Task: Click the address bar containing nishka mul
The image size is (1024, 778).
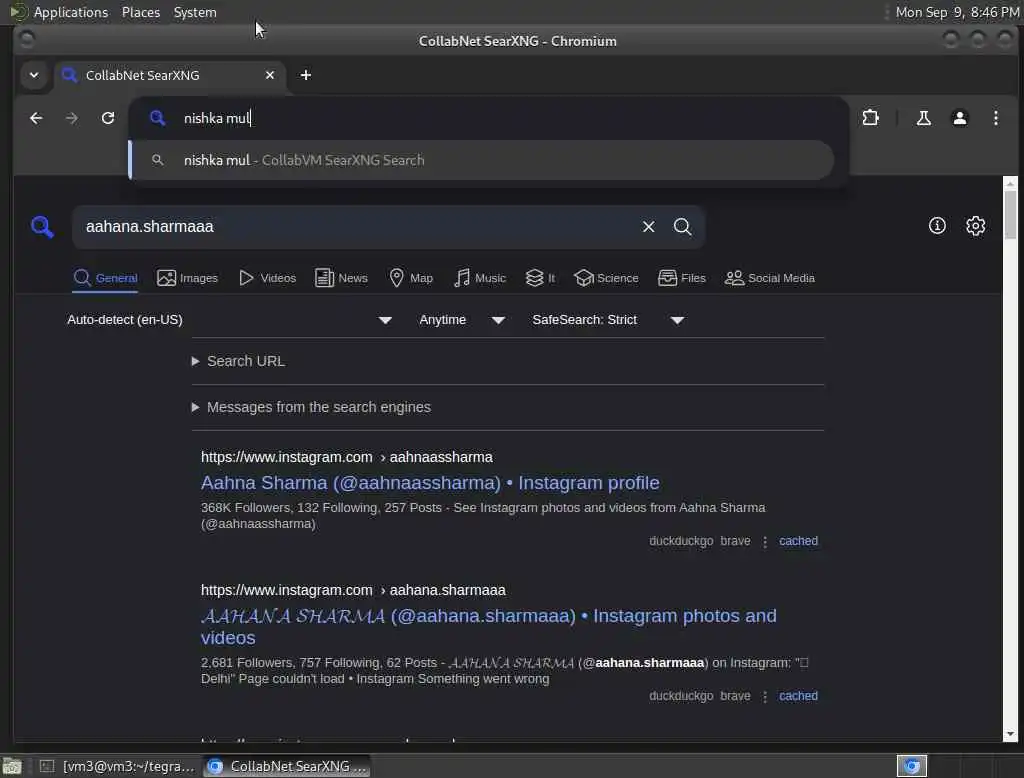Action: coord(490,118)
